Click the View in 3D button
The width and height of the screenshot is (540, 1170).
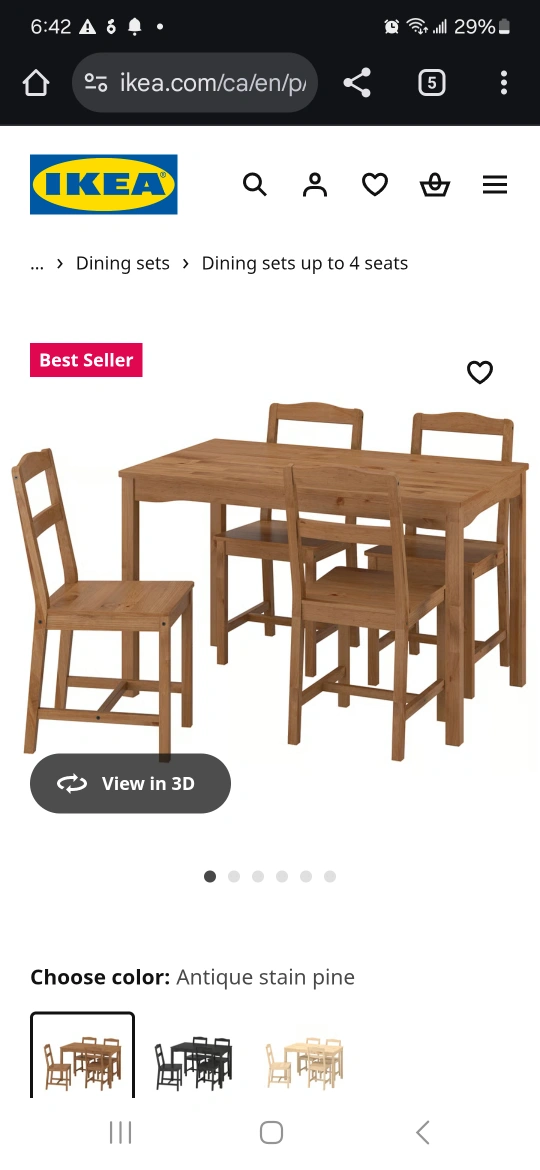(131, 783)
